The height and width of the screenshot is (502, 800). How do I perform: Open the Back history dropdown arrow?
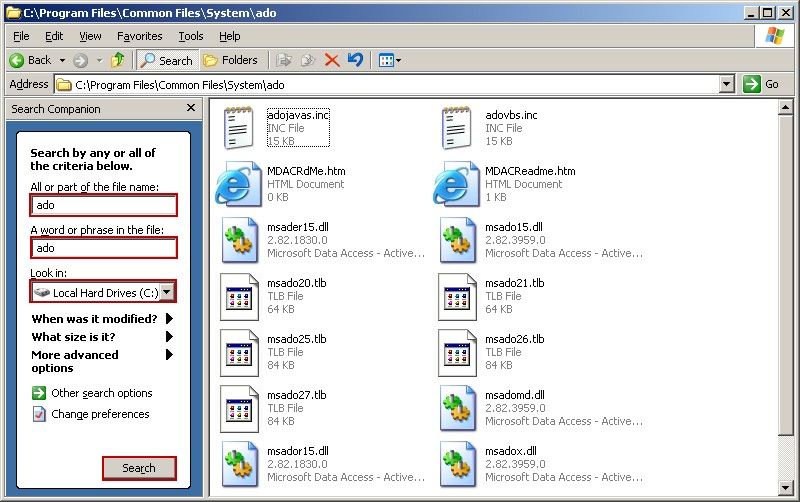62,61
